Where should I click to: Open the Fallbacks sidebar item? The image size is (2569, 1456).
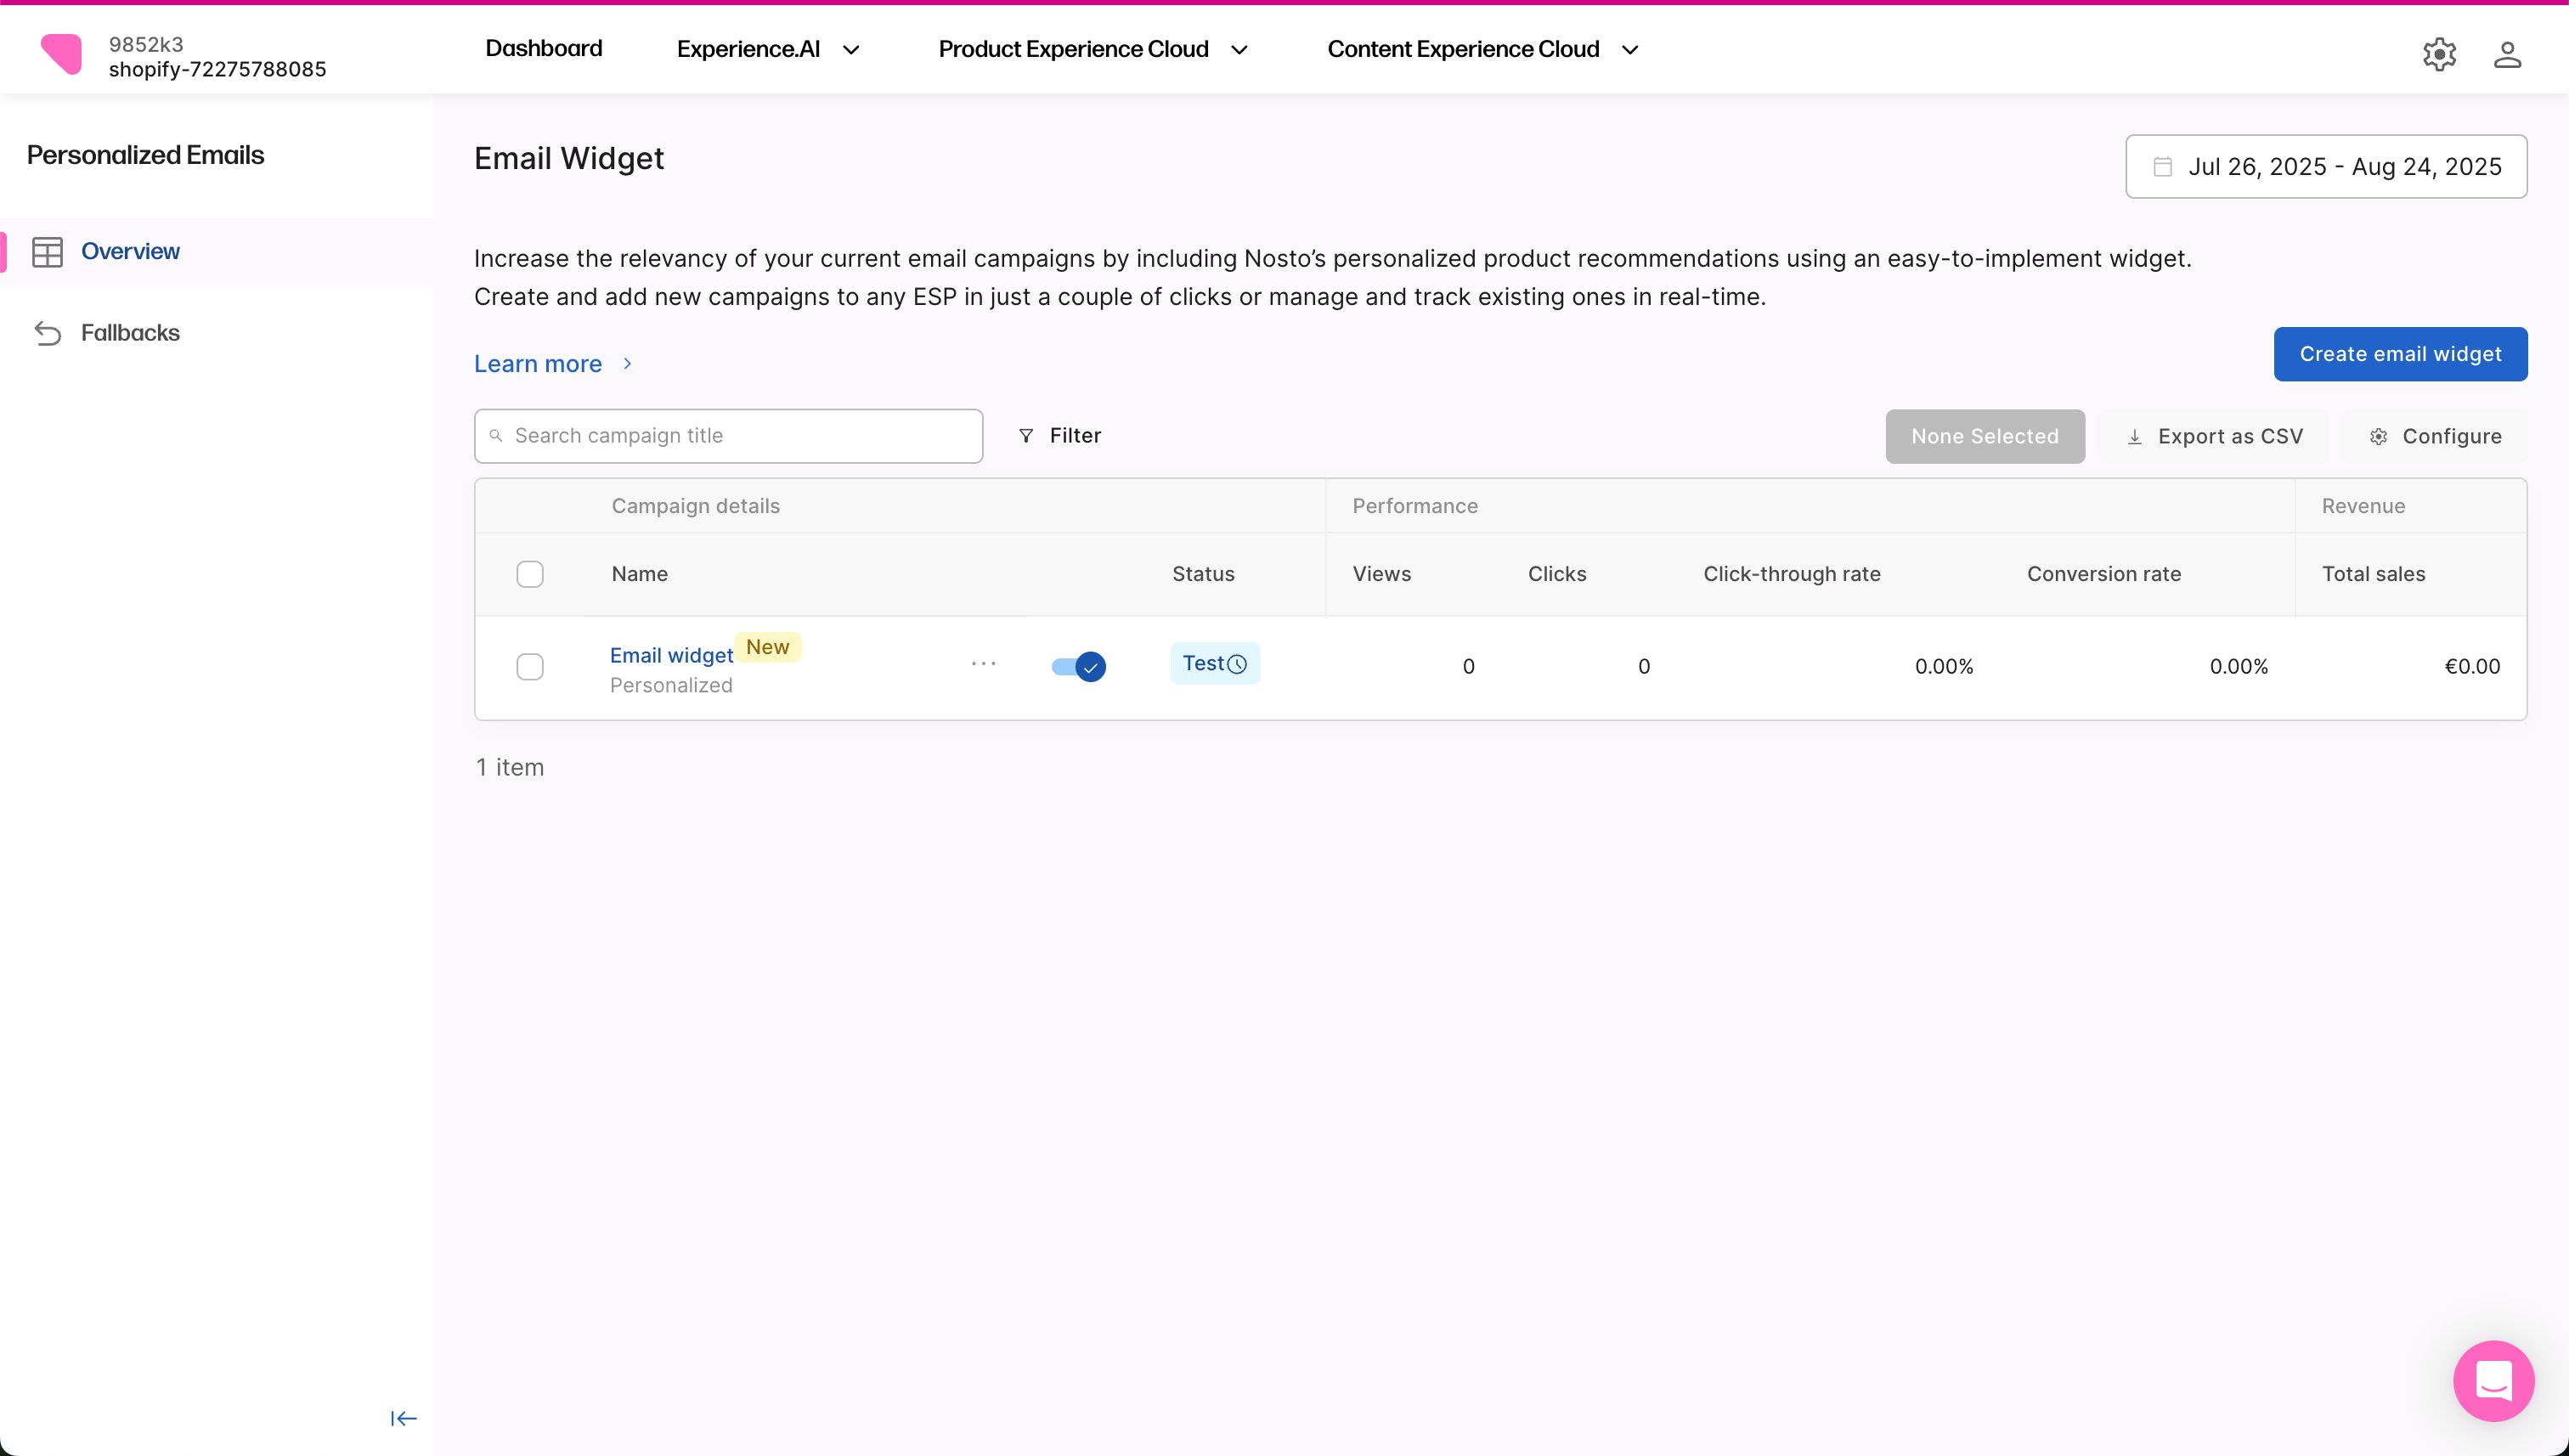pos(130,333)
